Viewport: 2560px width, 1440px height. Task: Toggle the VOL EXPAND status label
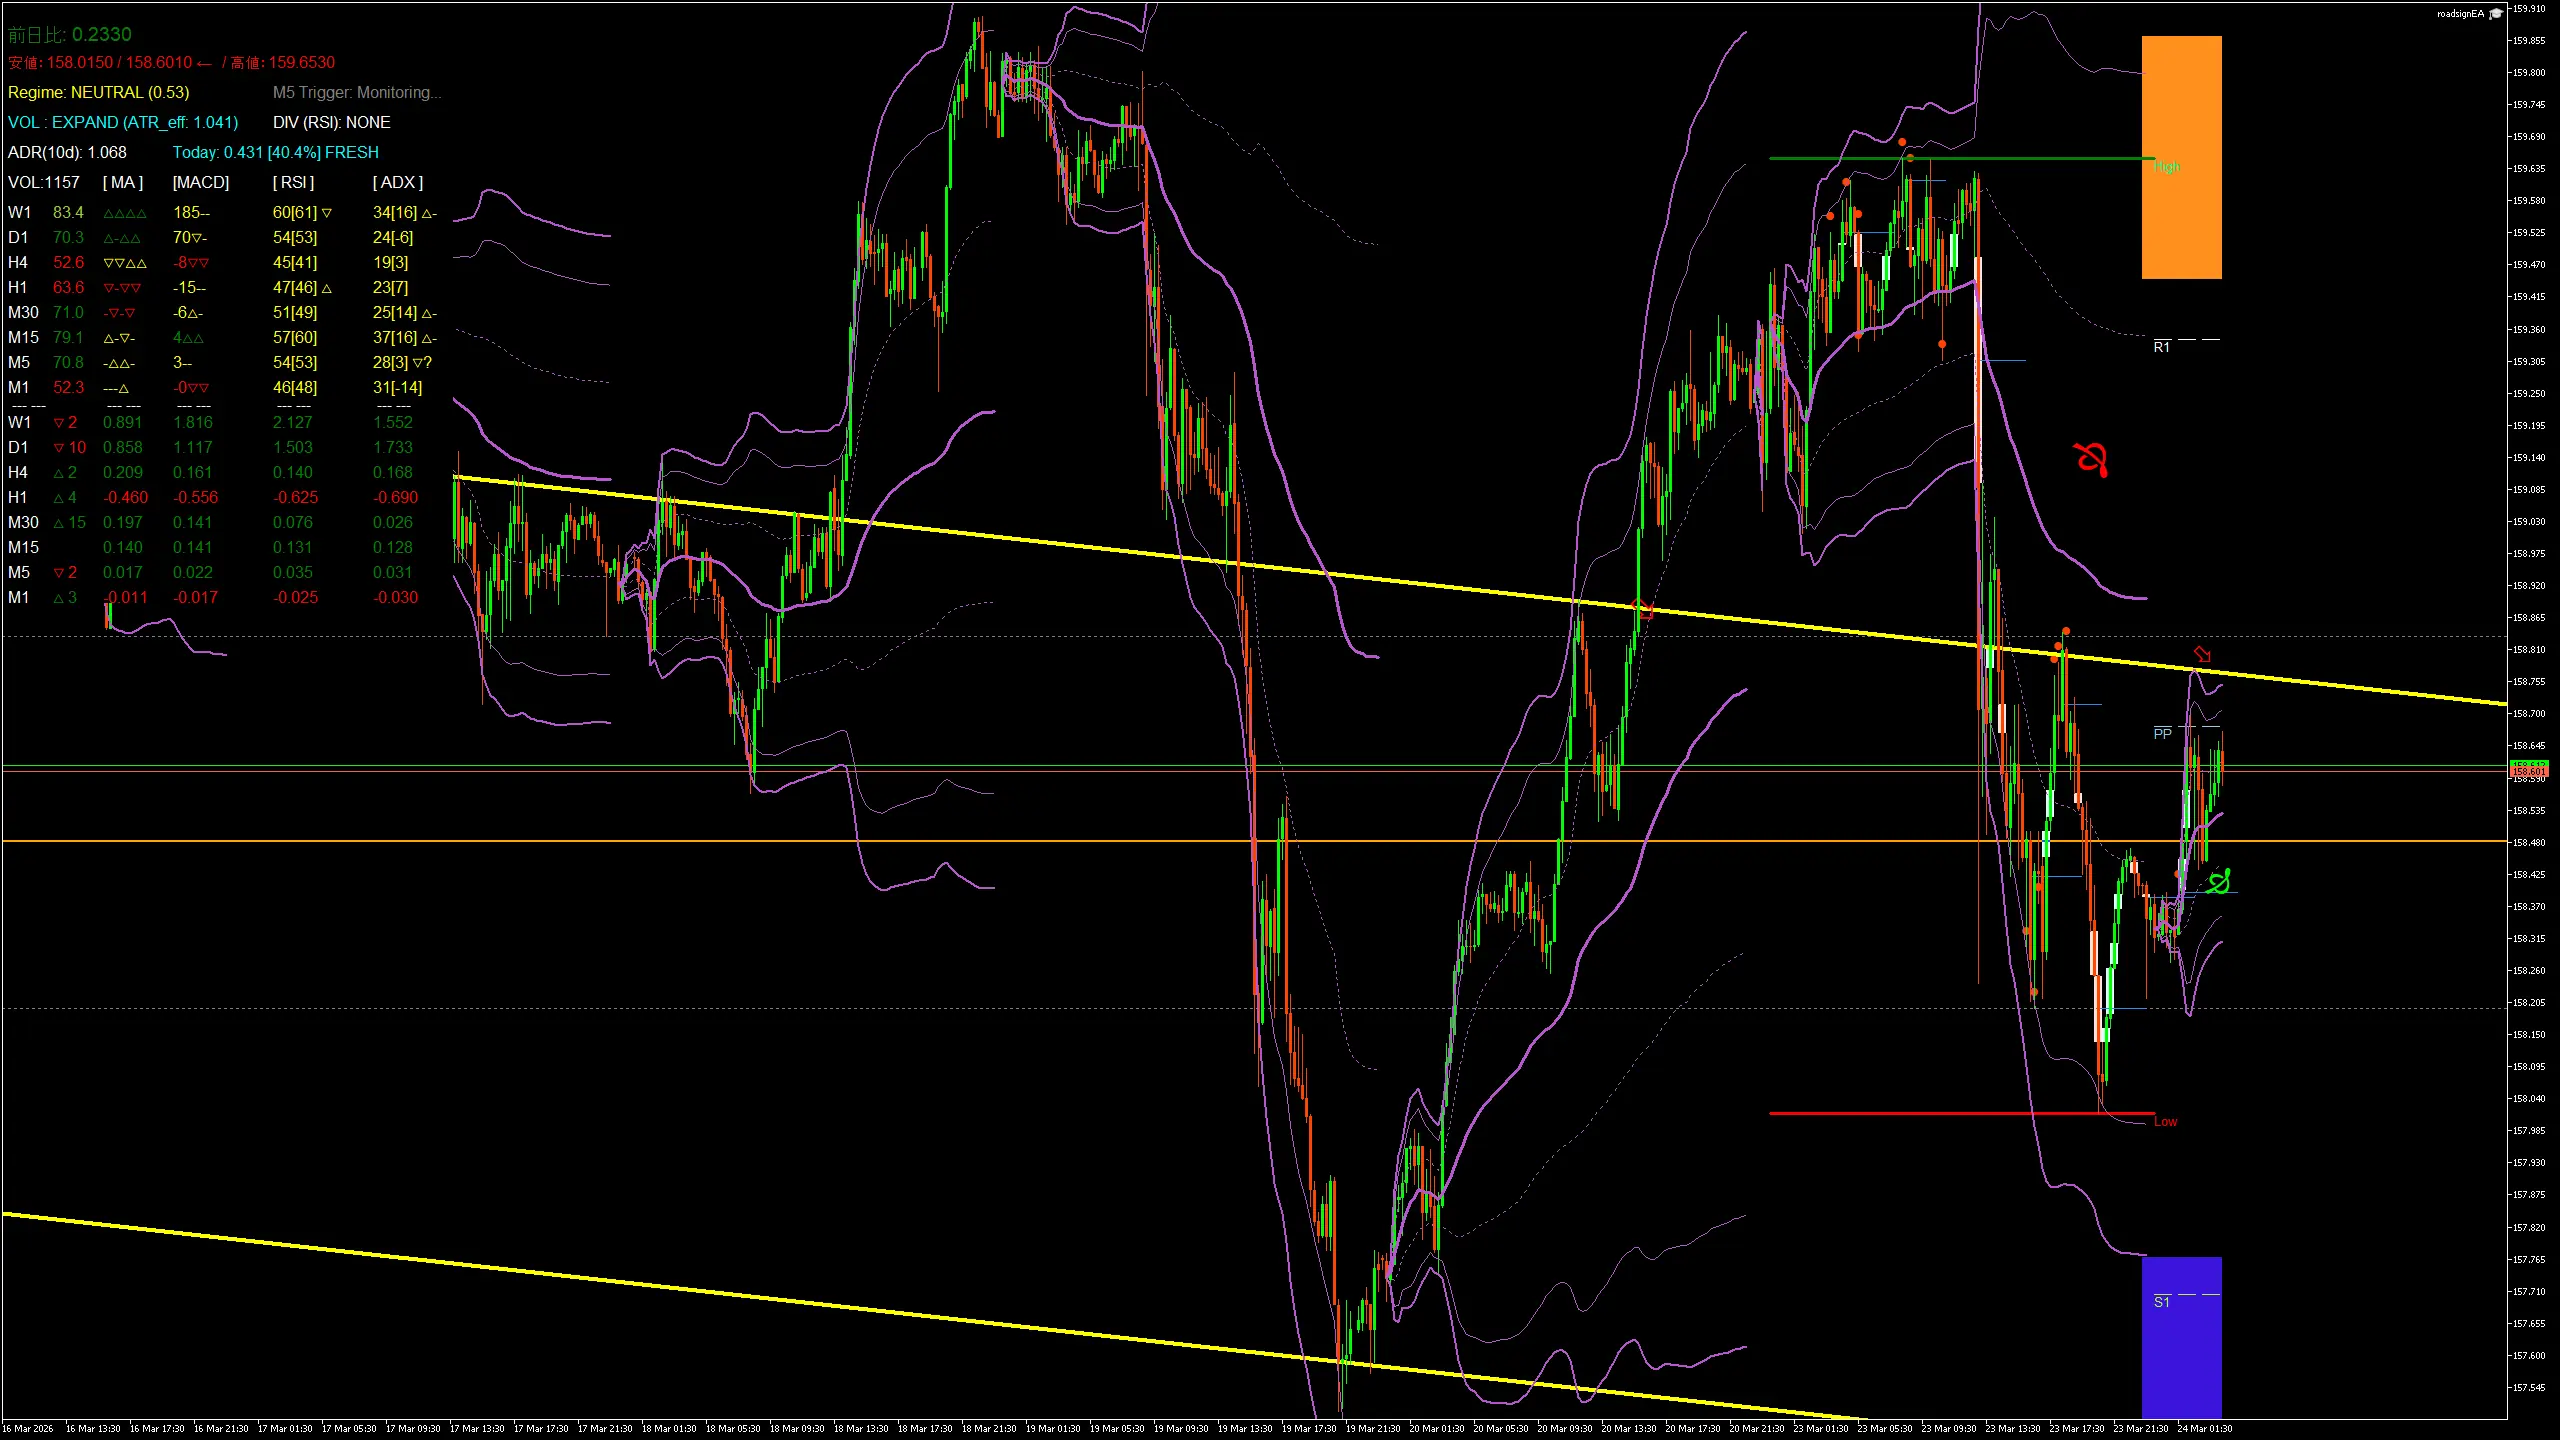(x=122, y=122)
